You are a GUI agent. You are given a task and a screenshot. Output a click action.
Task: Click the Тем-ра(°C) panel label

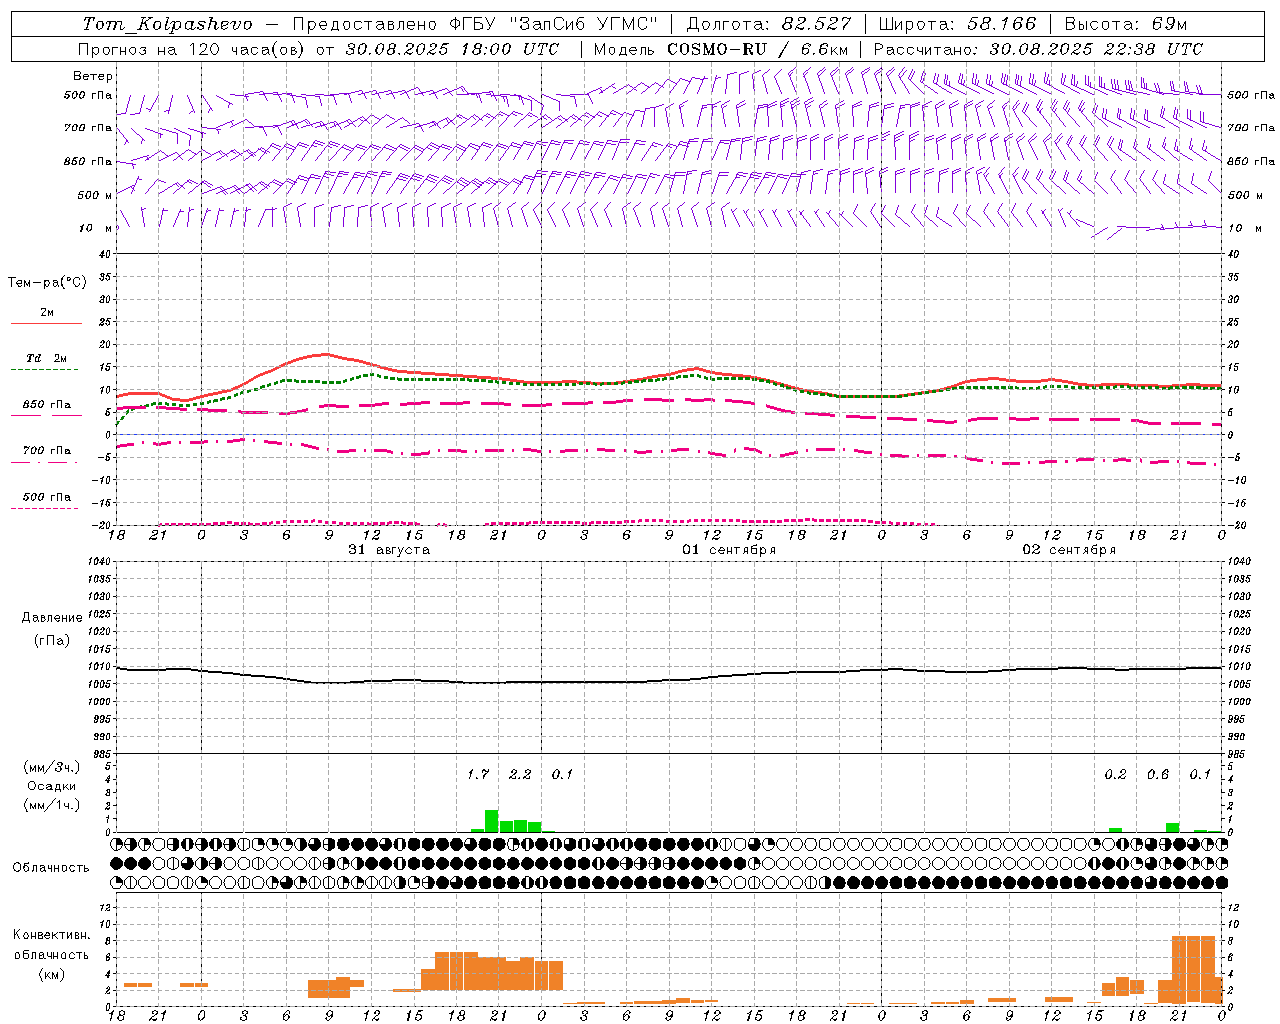click(47, 283)
